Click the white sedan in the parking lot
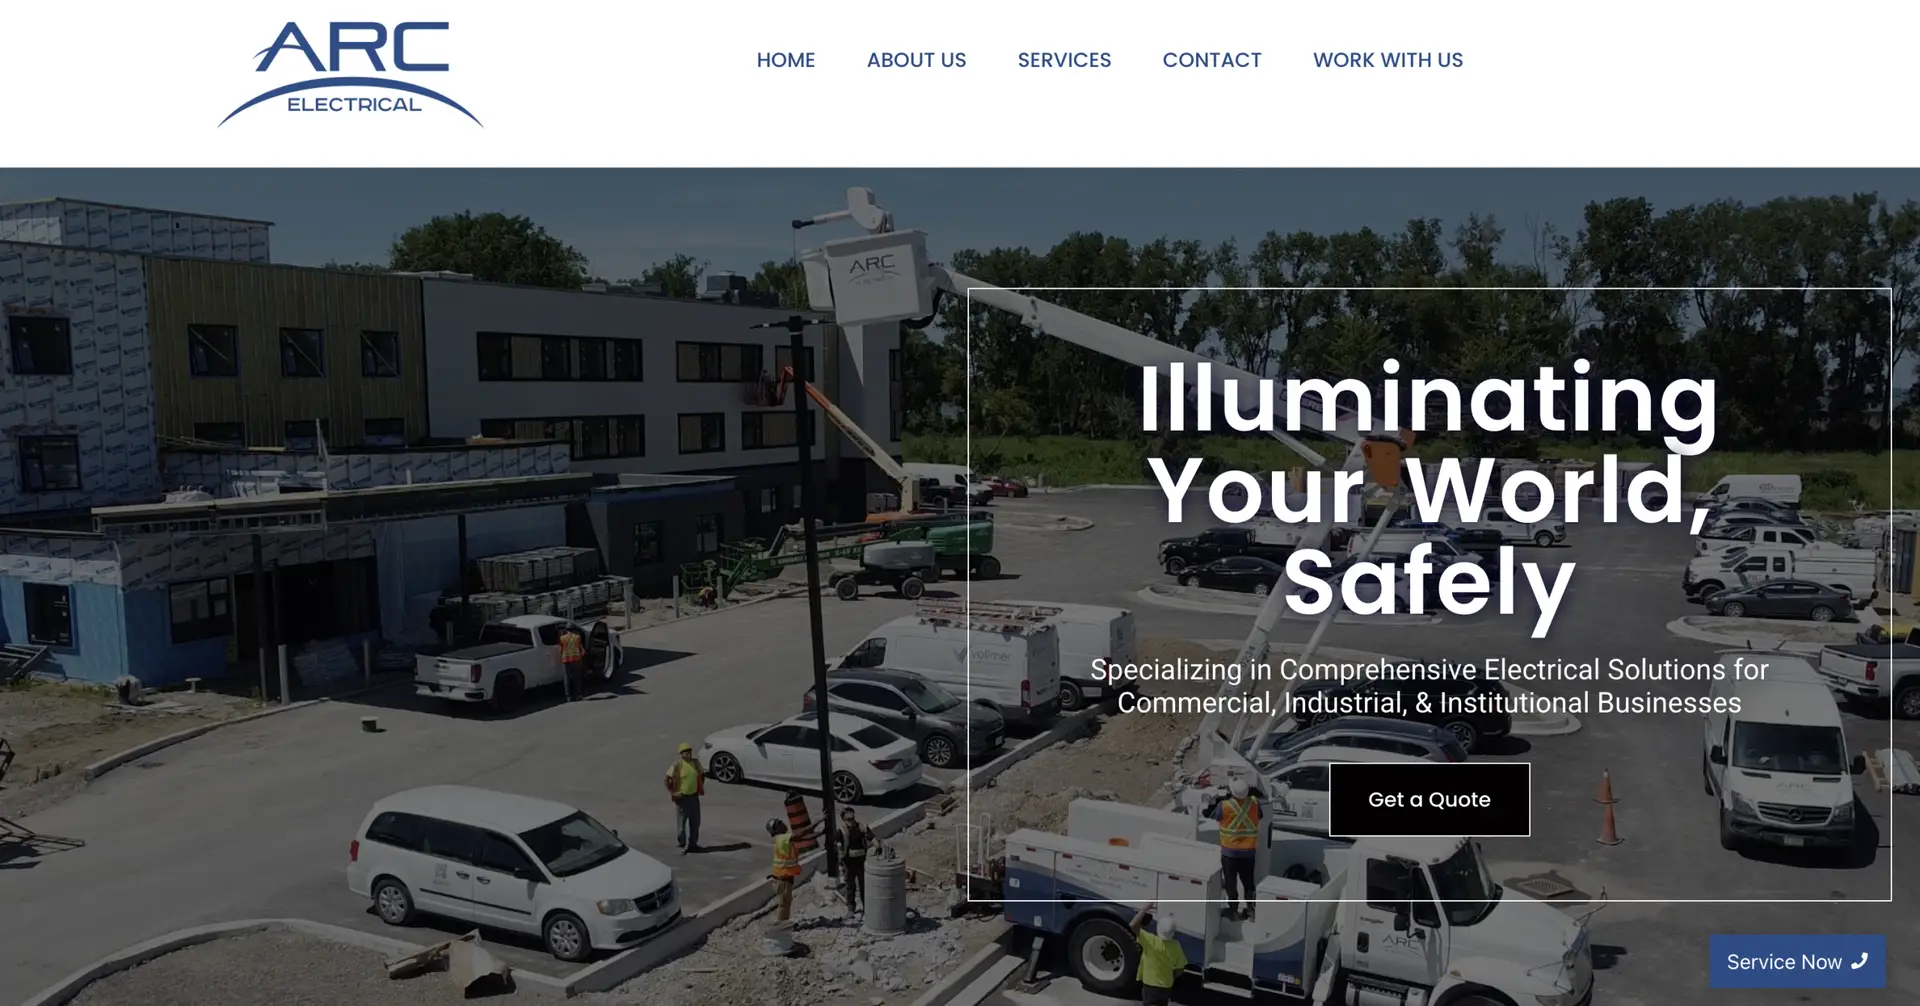Screen dimensions: 1920x1006 [x=812, y=757]
